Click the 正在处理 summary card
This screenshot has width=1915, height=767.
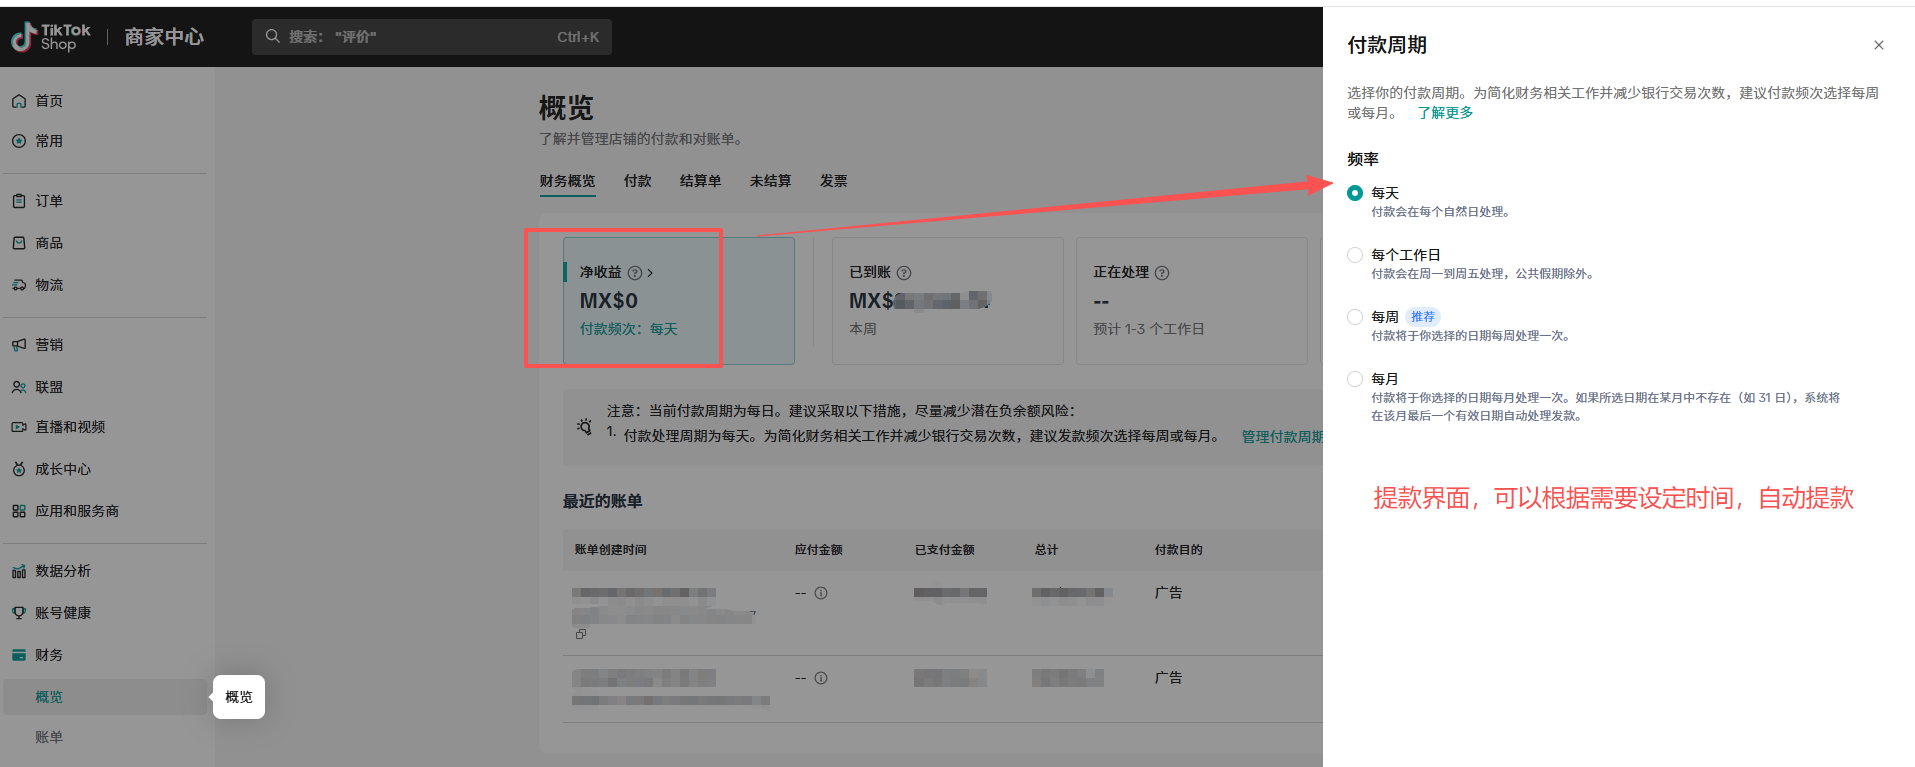tap(1192, 301)
